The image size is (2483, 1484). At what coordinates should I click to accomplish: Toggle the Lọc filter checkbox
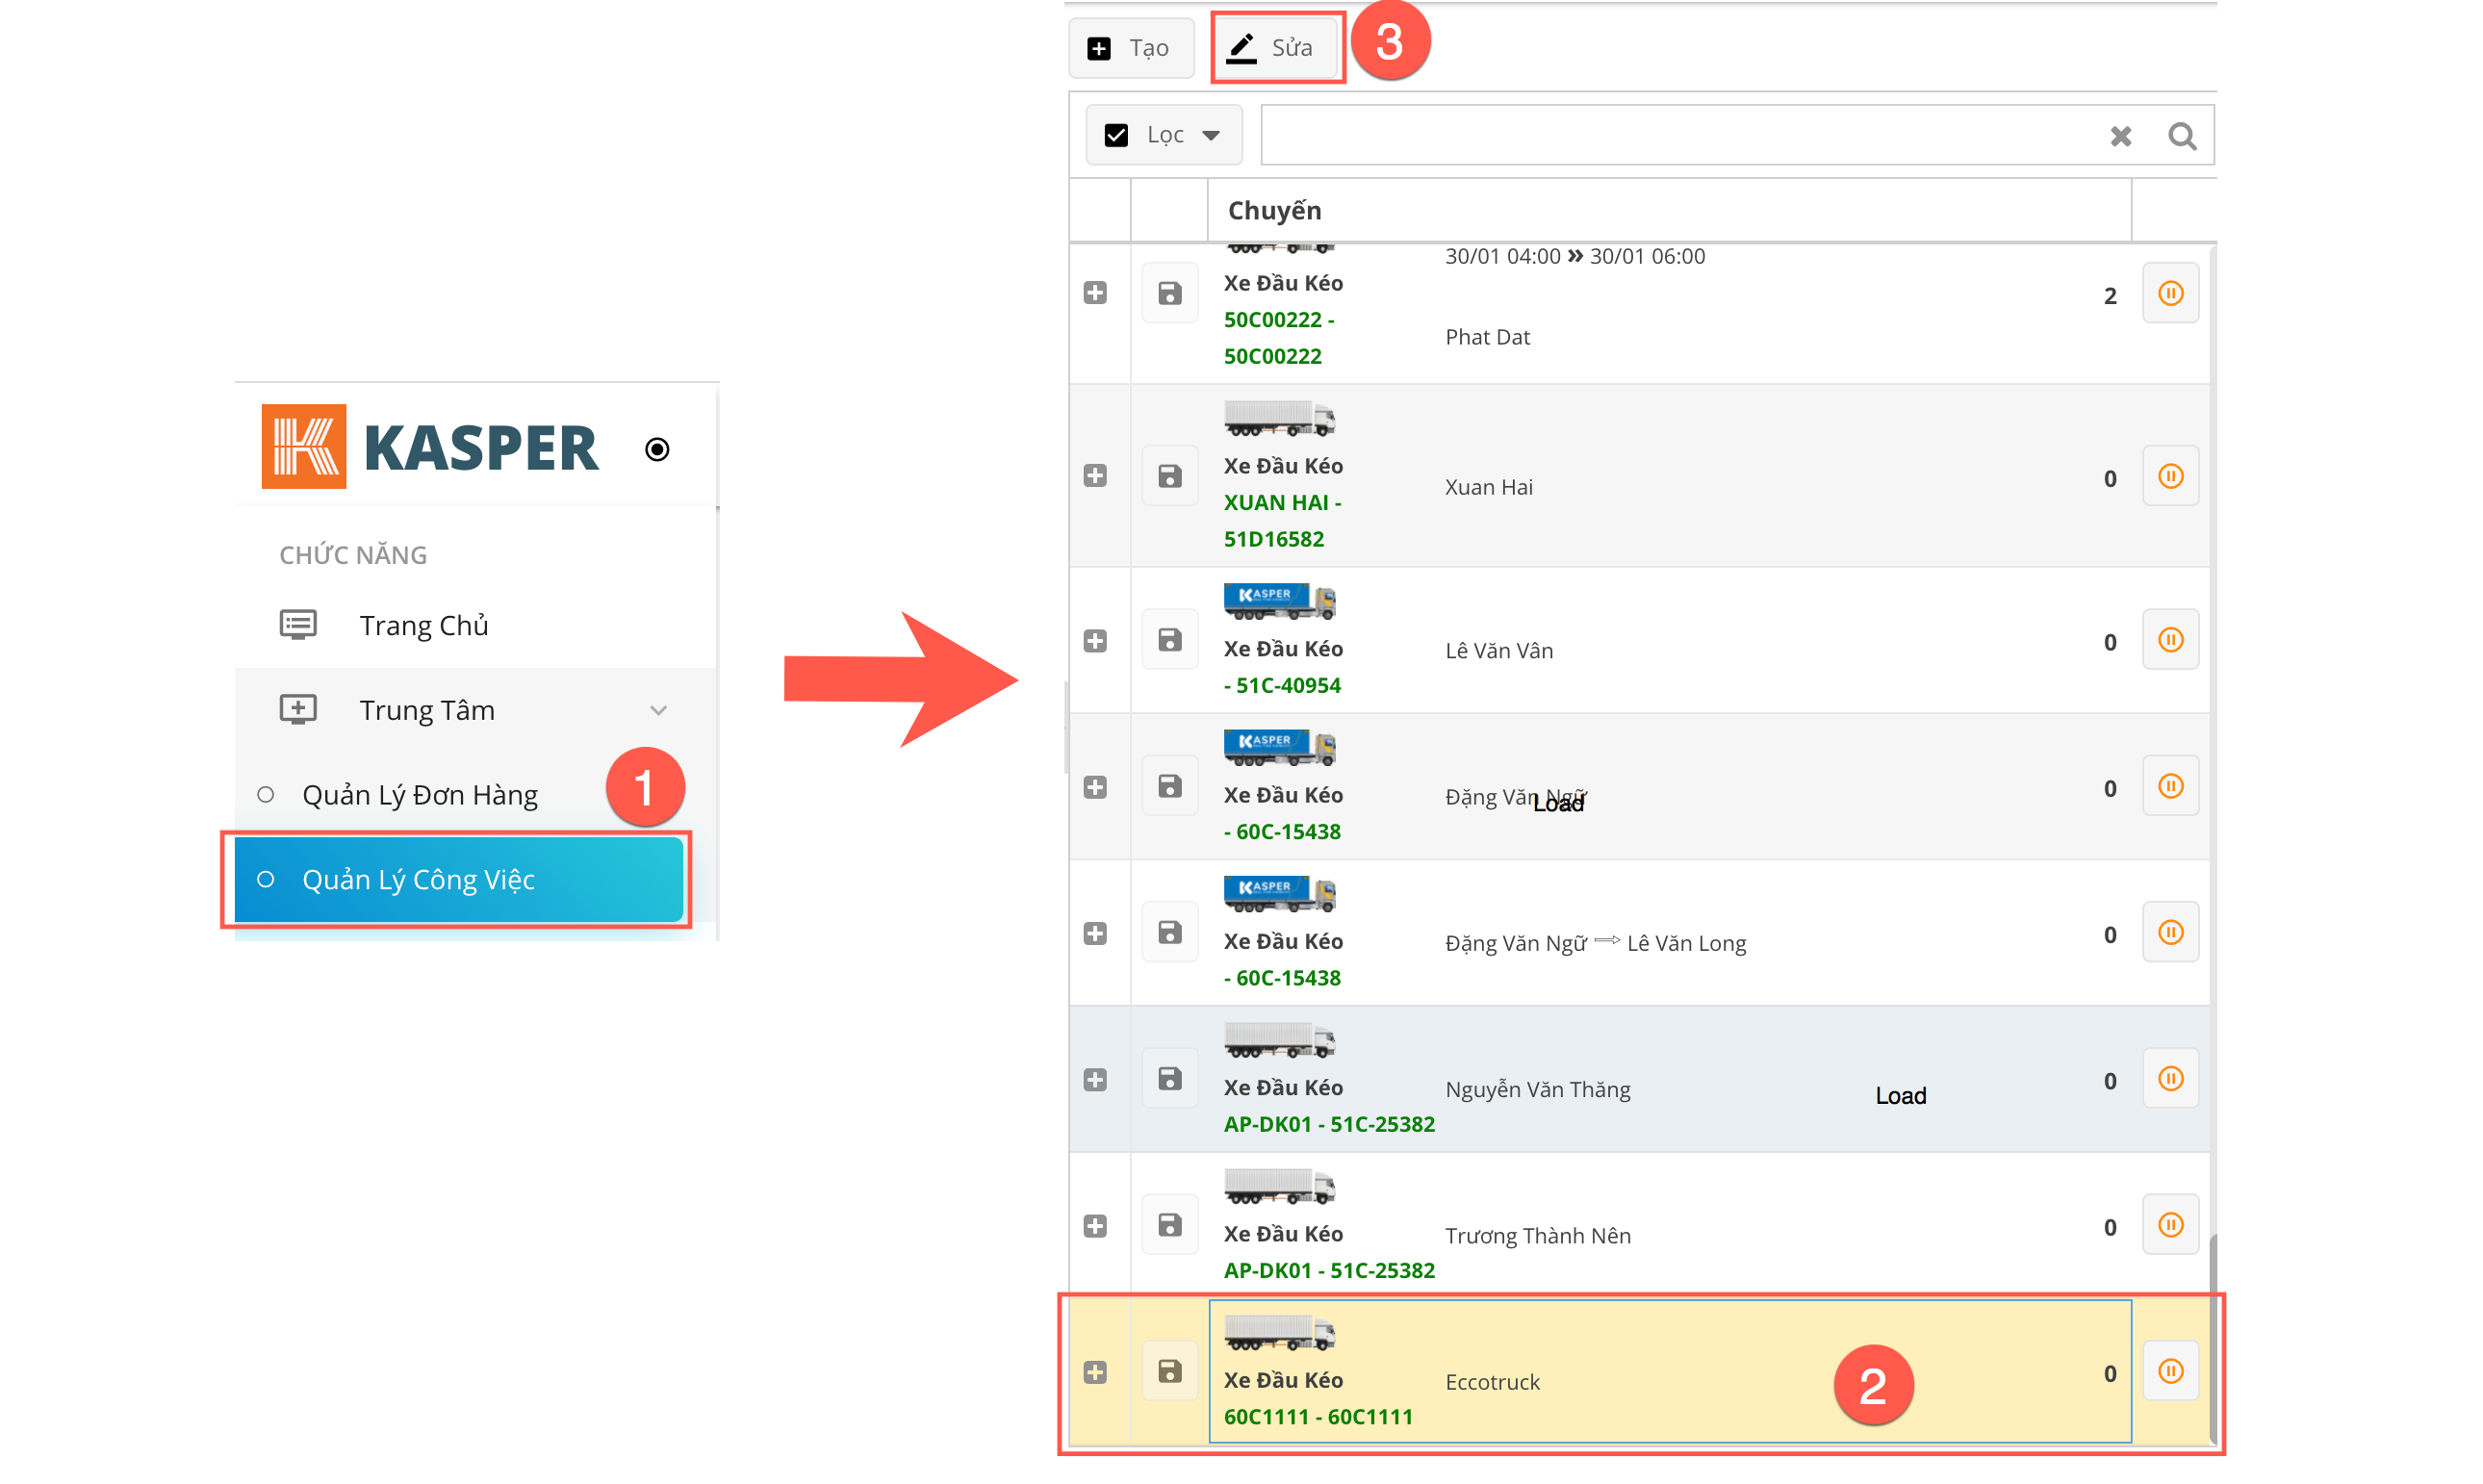click(x=1116, y=135)
